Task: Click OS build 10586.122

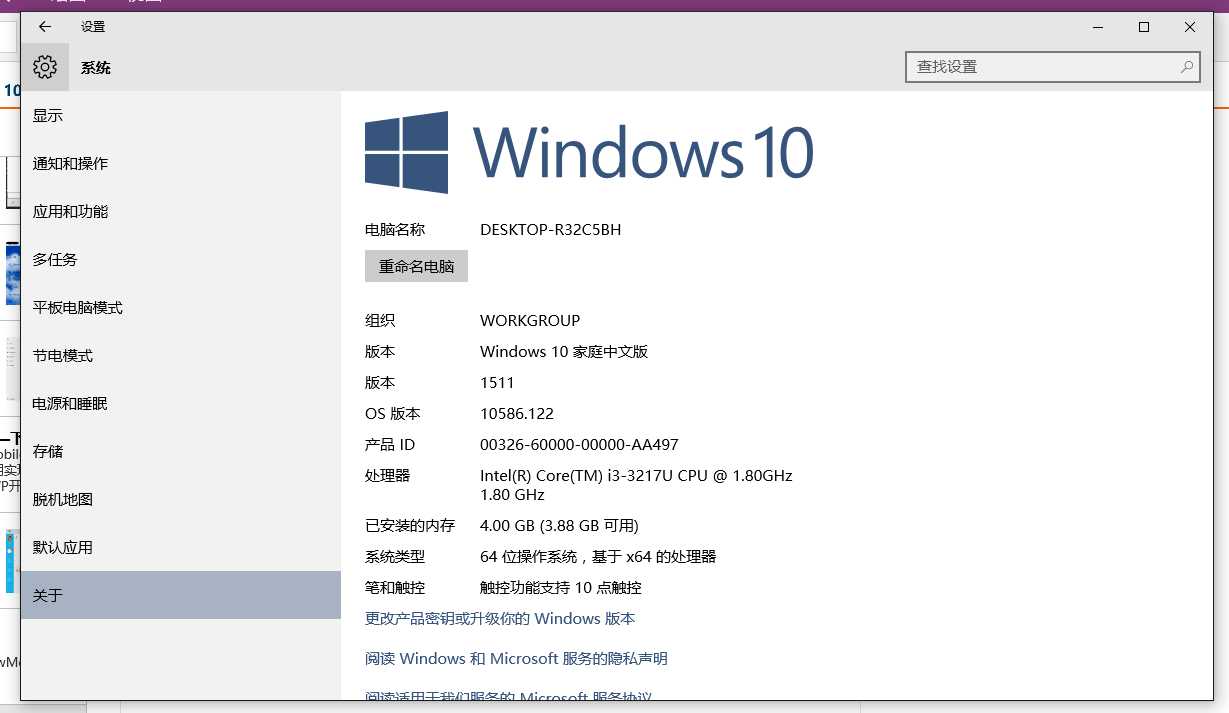Action: [x=517, y=414]
